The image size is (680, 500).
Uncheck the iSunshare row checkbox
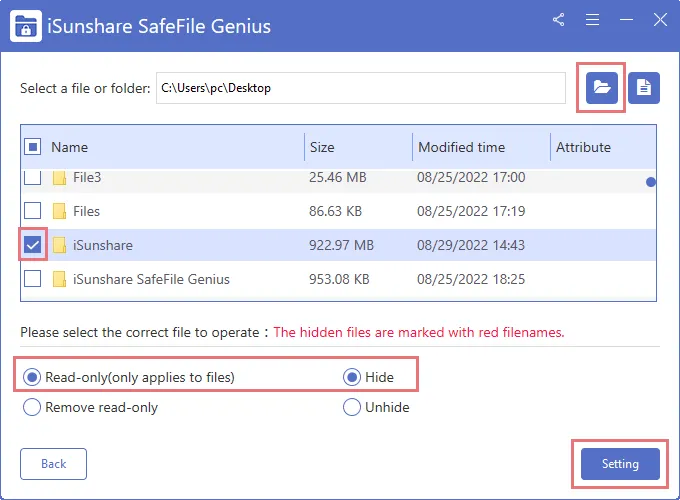coord(33,245)
